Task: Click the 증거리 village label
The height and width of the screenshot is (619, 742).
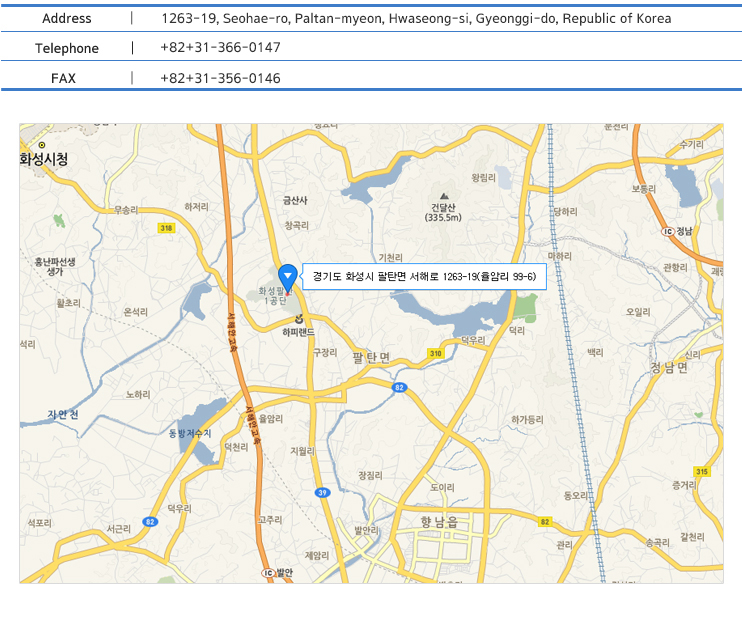Action: [685, 485]
